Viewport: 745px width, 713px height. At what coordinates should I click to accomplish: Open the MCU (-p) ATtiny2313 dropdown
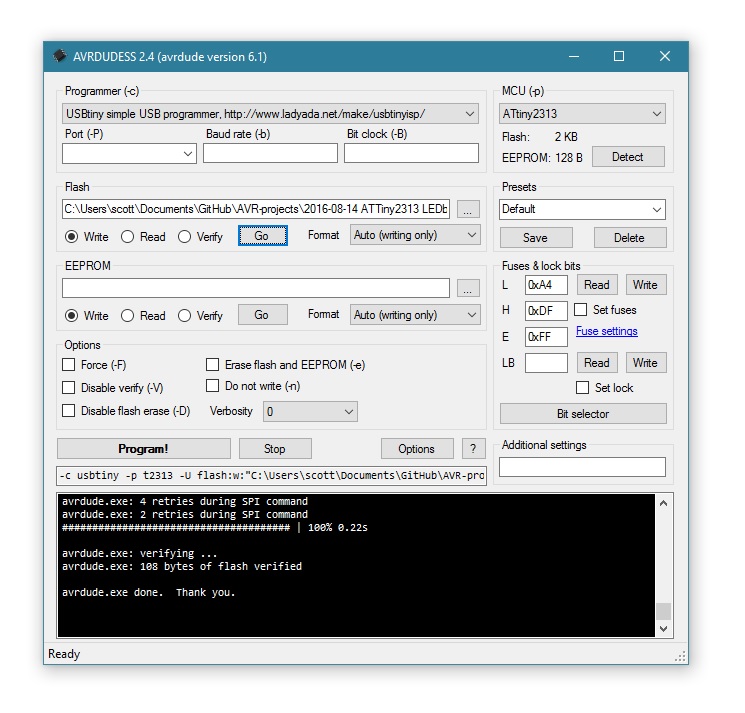click(x=582, y=114)
